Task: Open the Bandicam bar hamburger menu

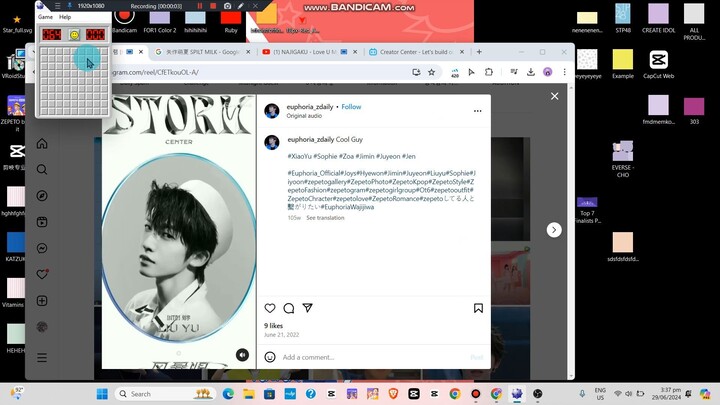Action: pyautogui.click(x=57, y=6)
